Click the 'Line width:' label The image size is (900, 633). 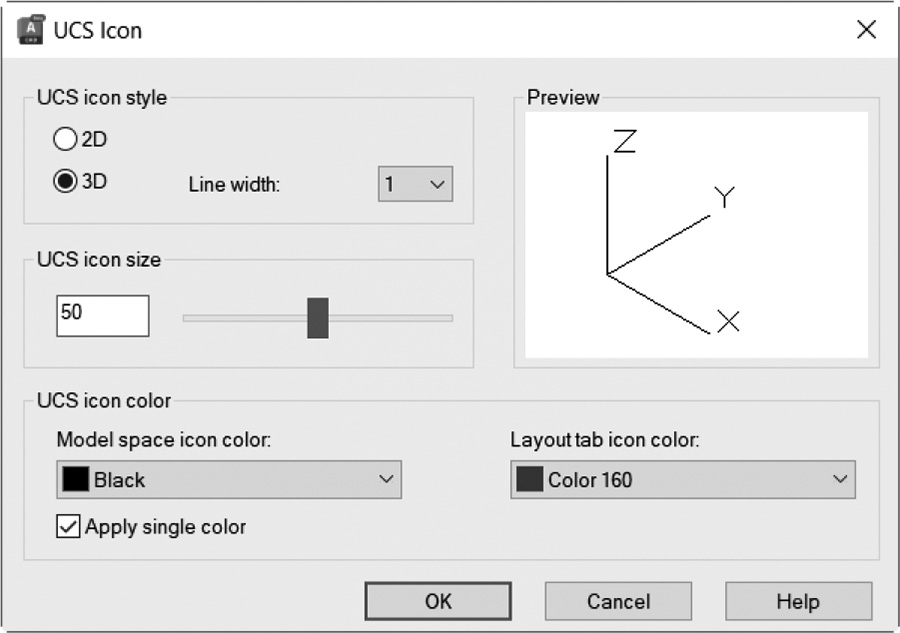click(234, 184)
